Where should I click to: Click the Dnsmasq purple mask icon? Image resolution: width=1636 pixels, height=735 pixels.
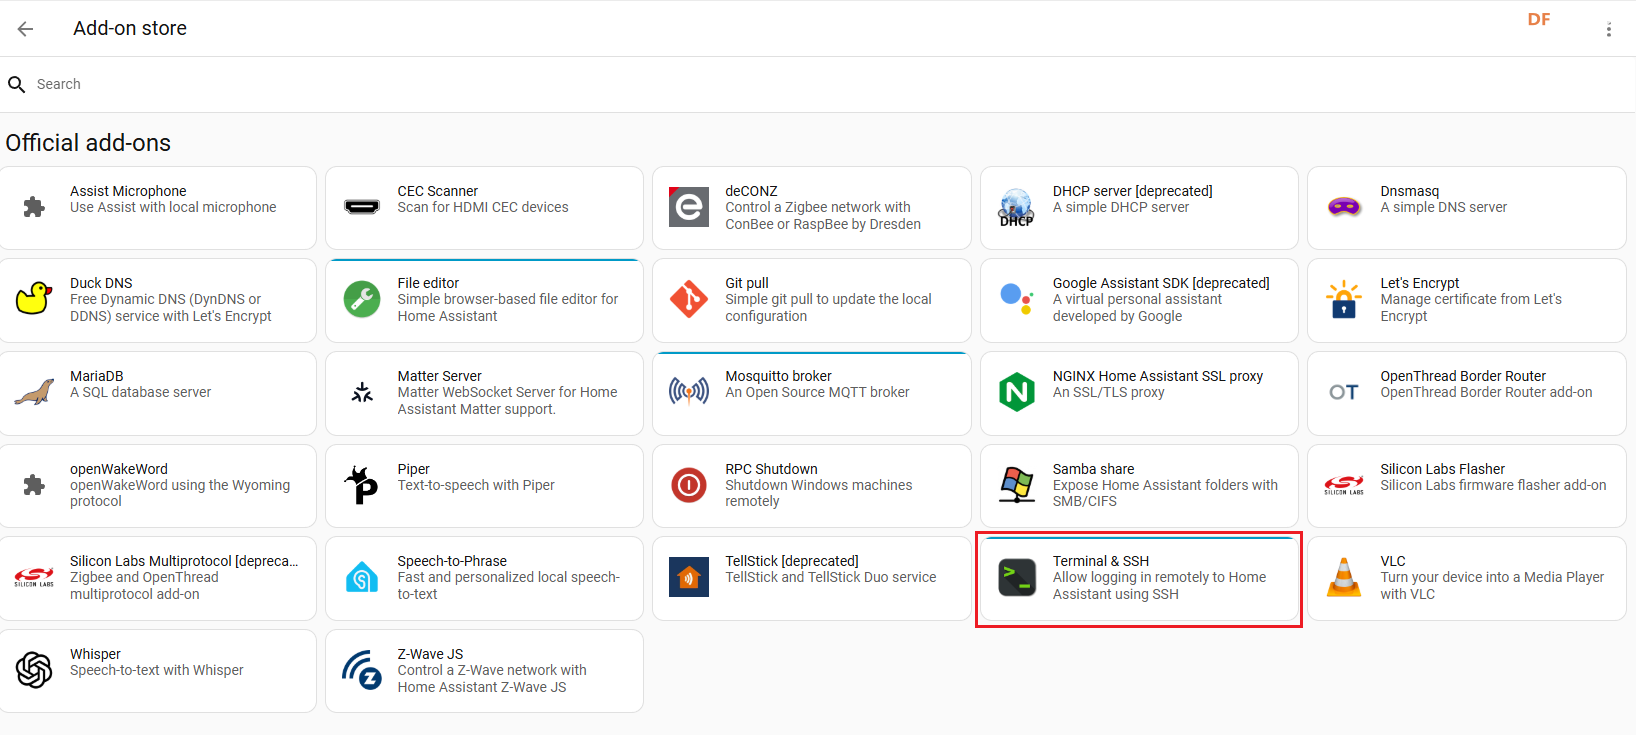1344,207
